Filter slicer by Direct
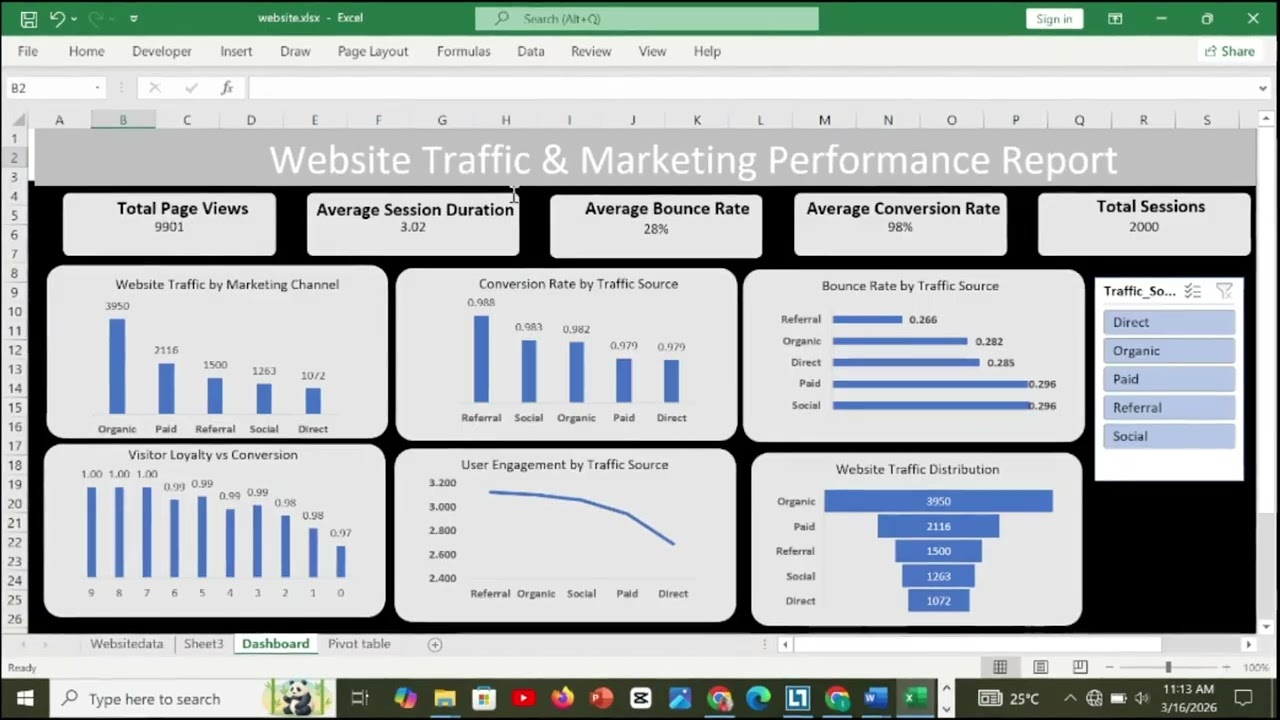The height and width of the screenshot is (720, 1280). pos(1169,322)
